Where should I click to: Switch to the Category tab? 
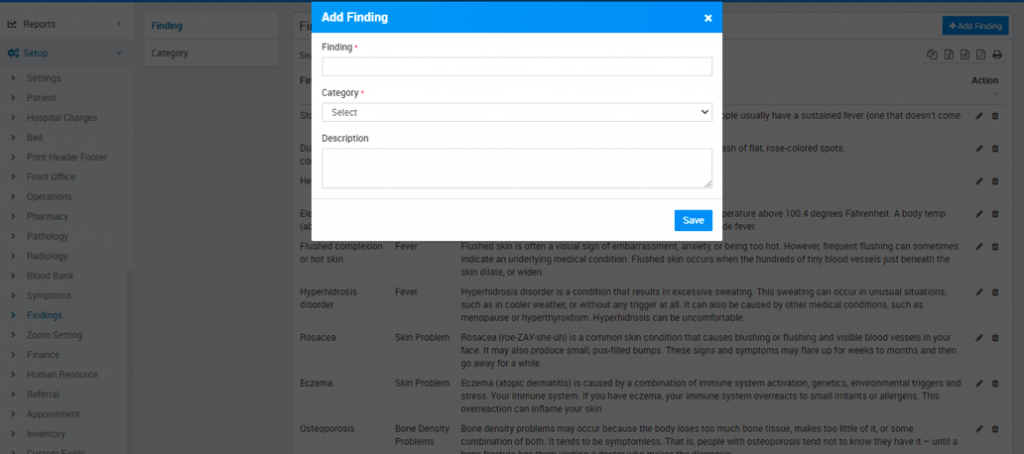tap(168, 53)
